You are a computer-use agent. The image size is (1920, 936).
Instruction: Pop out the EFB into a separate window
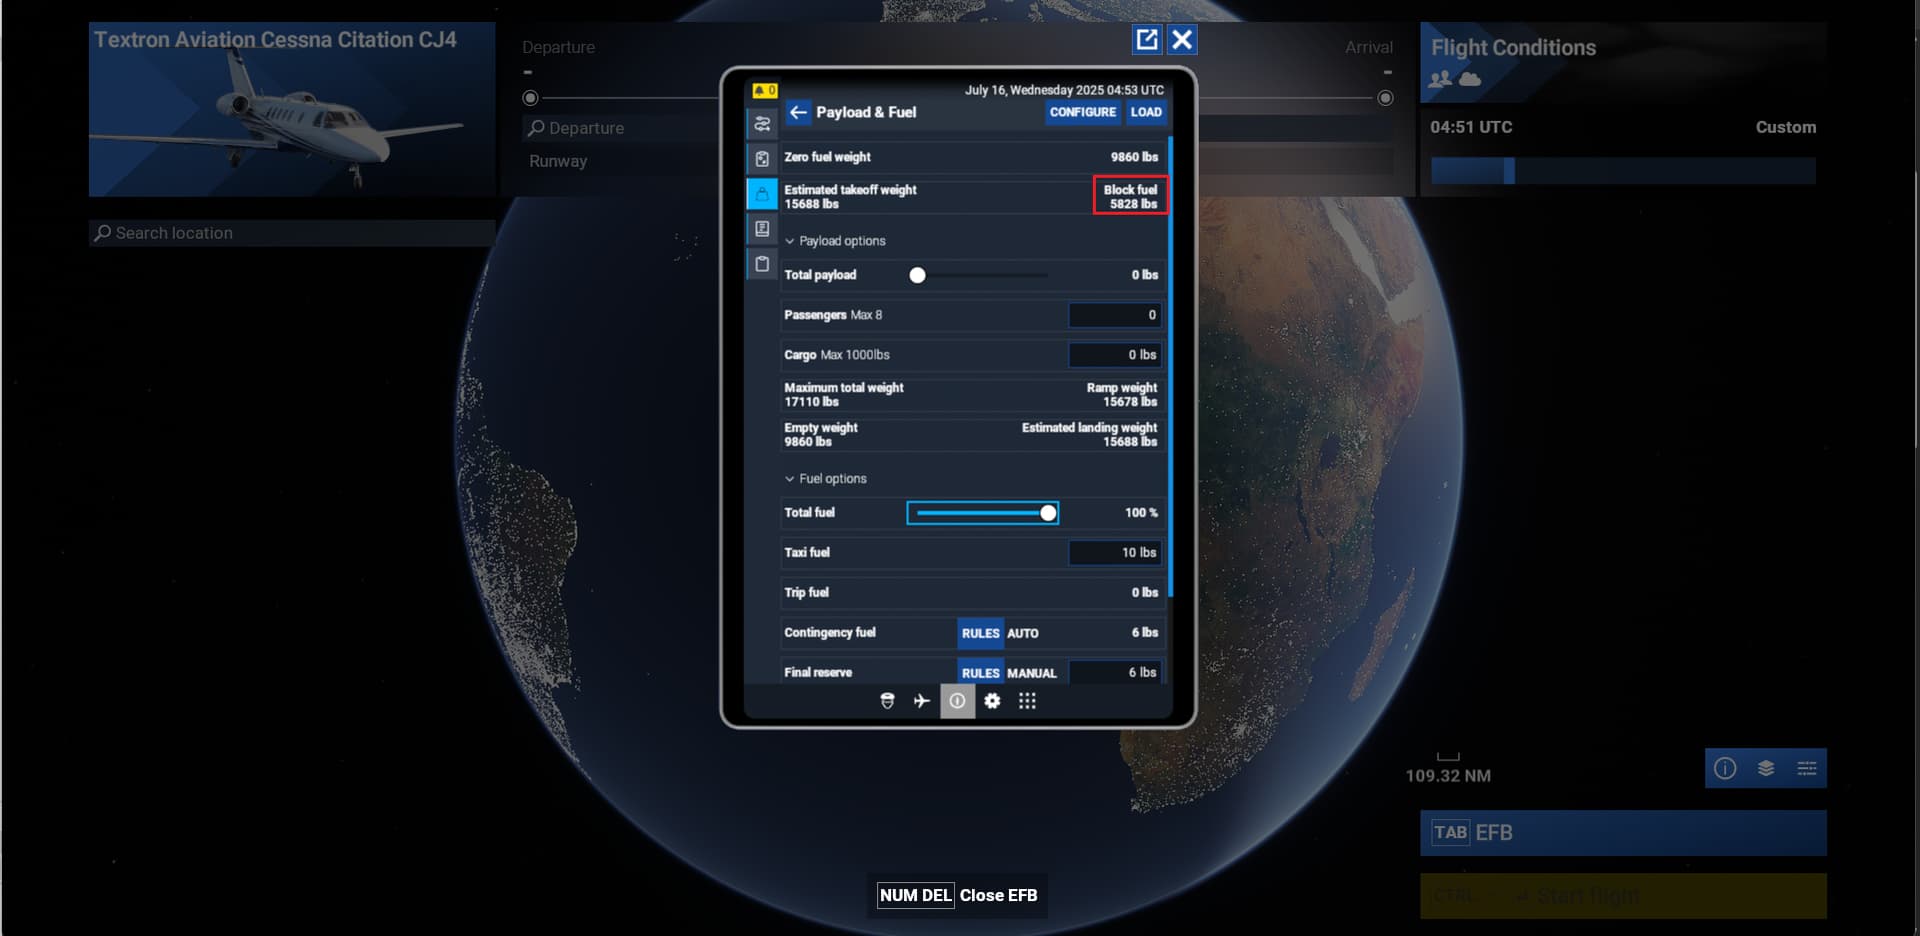(1147, 39)
